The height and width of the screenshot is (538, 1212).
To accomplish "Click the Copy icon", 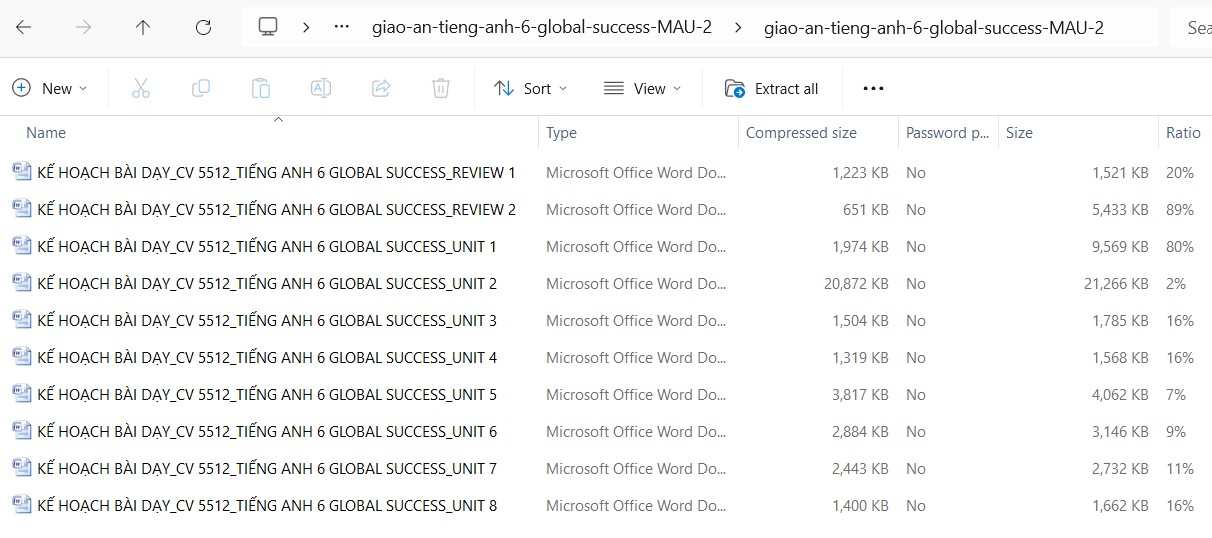I will (x=201, y=88).
